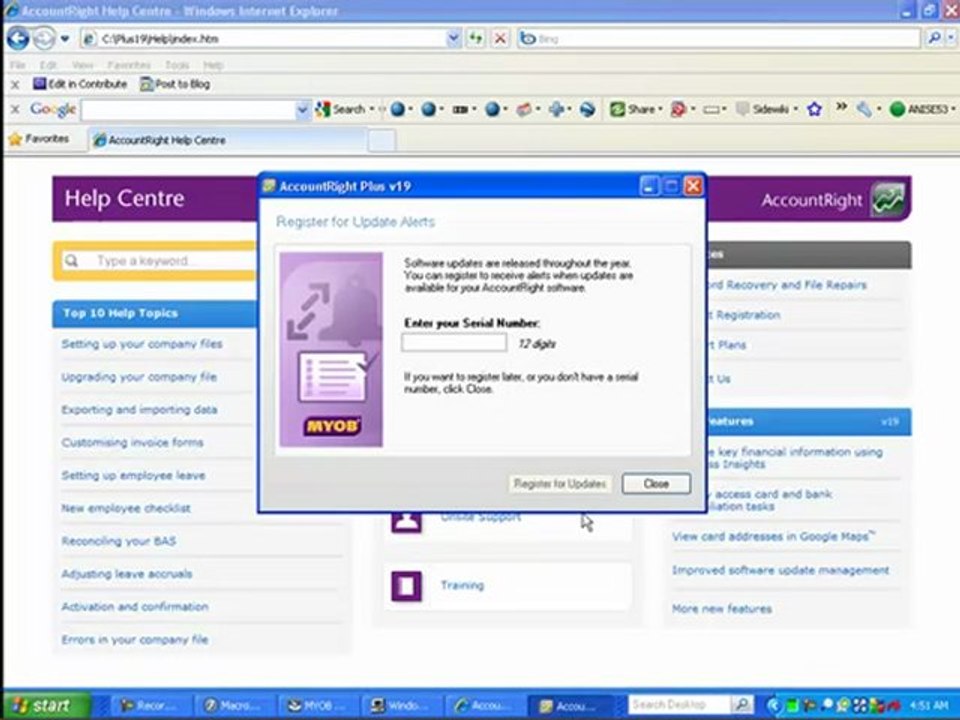Click the Serial Number input field
This screenshot has height=720, width=960.
coord(454,343)
